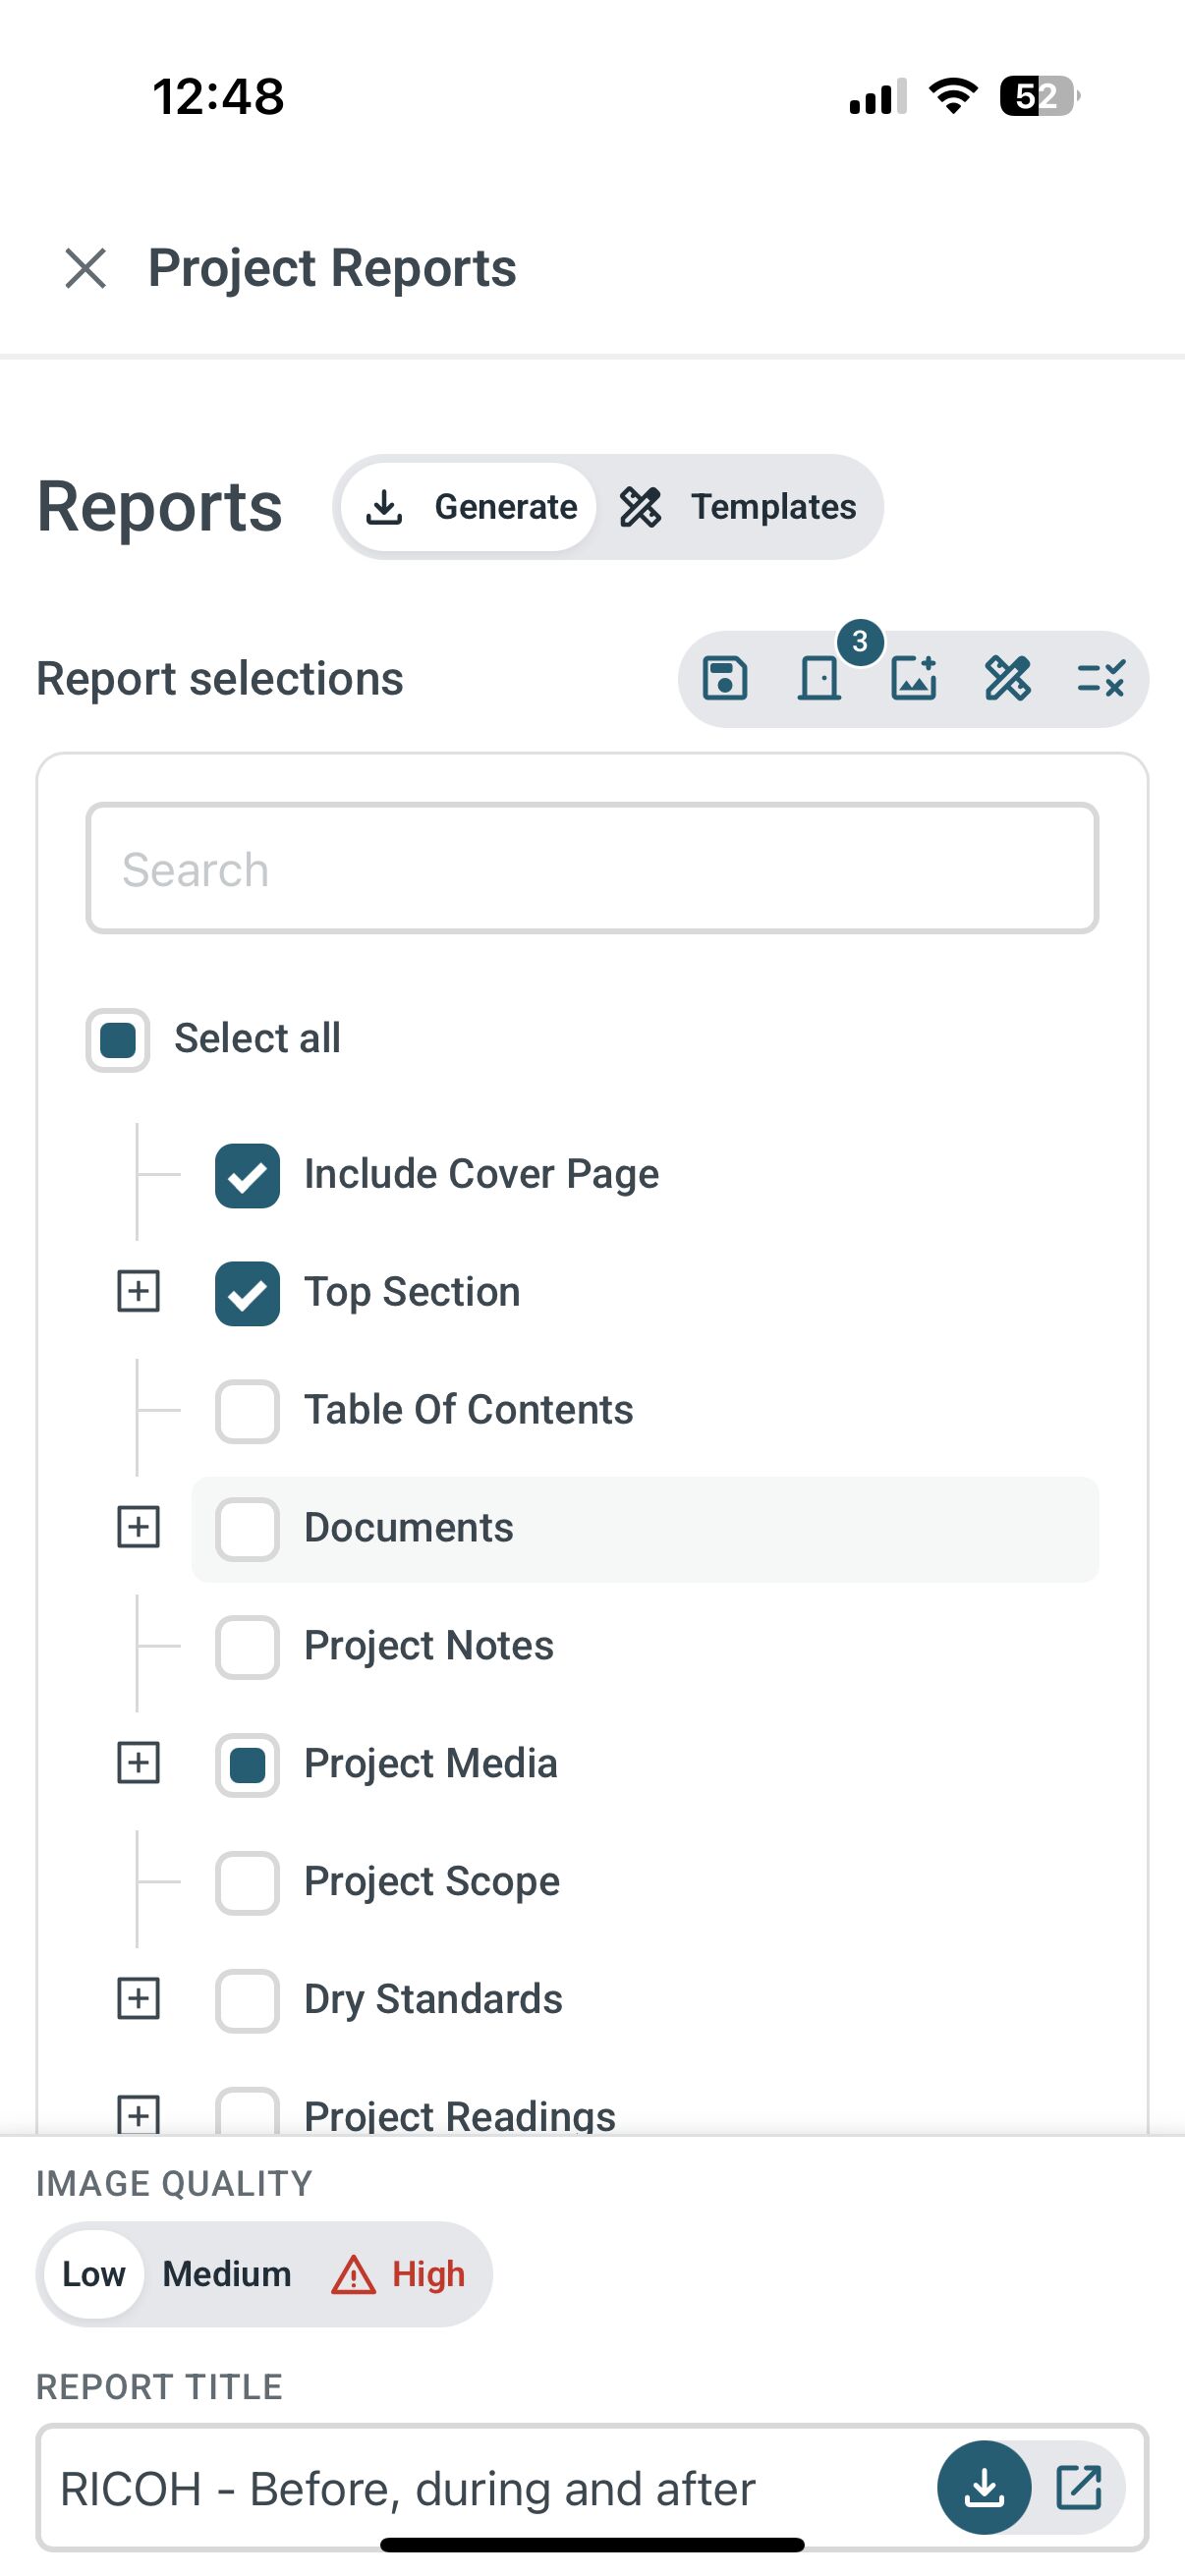
Task: Select the Generate tab
Action: click(x=469, y=507)
